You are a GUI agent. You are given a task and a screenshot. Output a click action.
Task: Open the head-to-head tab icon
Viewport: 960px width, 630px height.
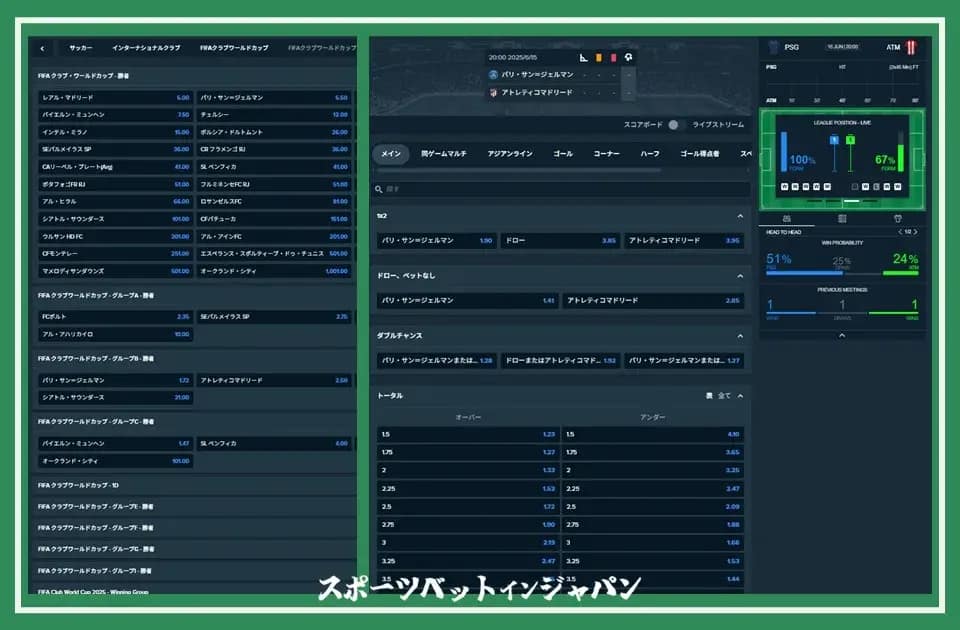(787, 219)
